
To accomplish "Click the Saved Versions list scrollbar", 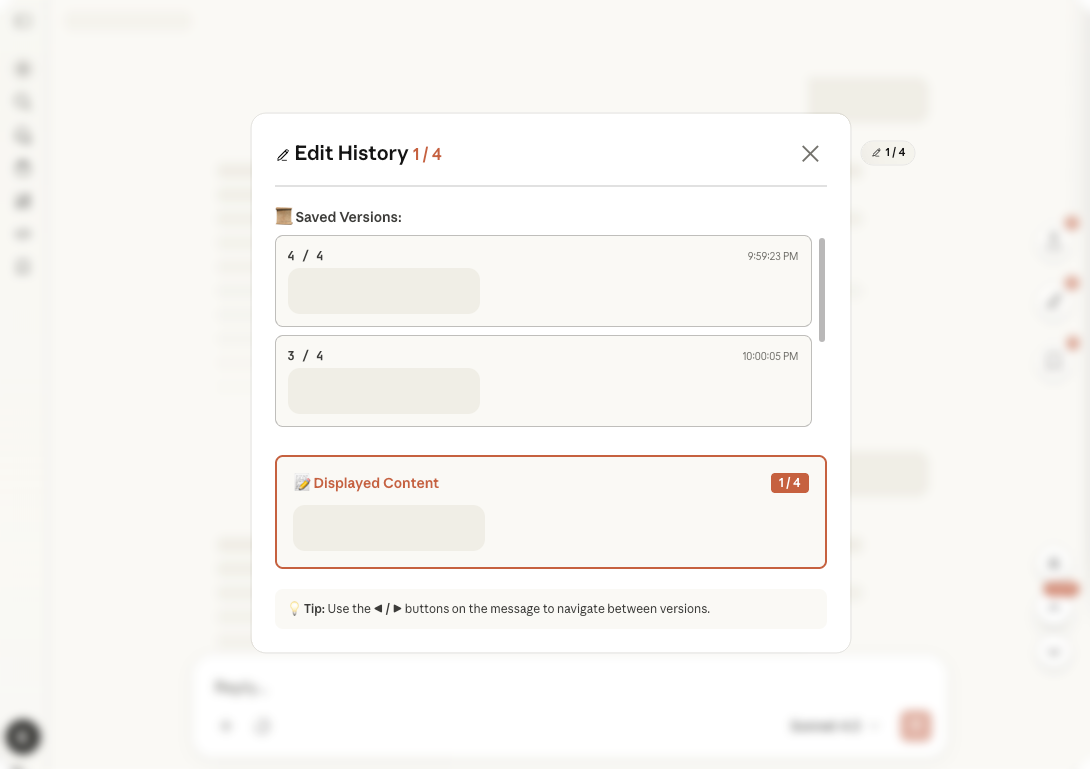I will 822,290.
